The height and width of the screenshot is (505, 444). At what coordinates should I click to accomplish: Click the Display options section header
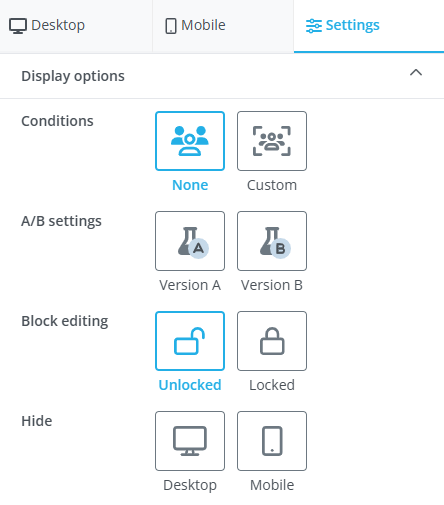222,76
